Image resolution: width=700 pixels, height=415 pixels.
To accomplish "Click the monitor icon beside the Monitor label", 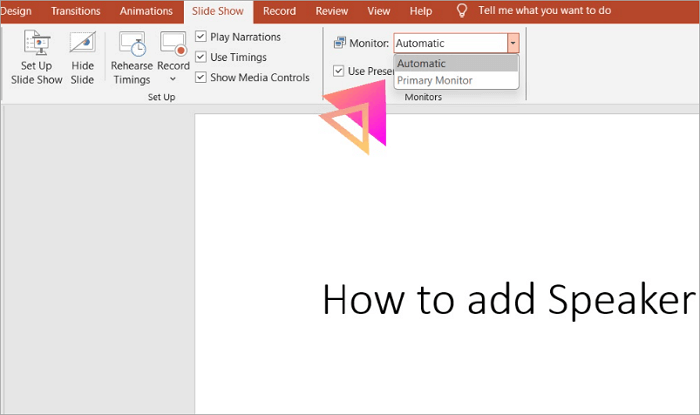I will coord(340,43).
